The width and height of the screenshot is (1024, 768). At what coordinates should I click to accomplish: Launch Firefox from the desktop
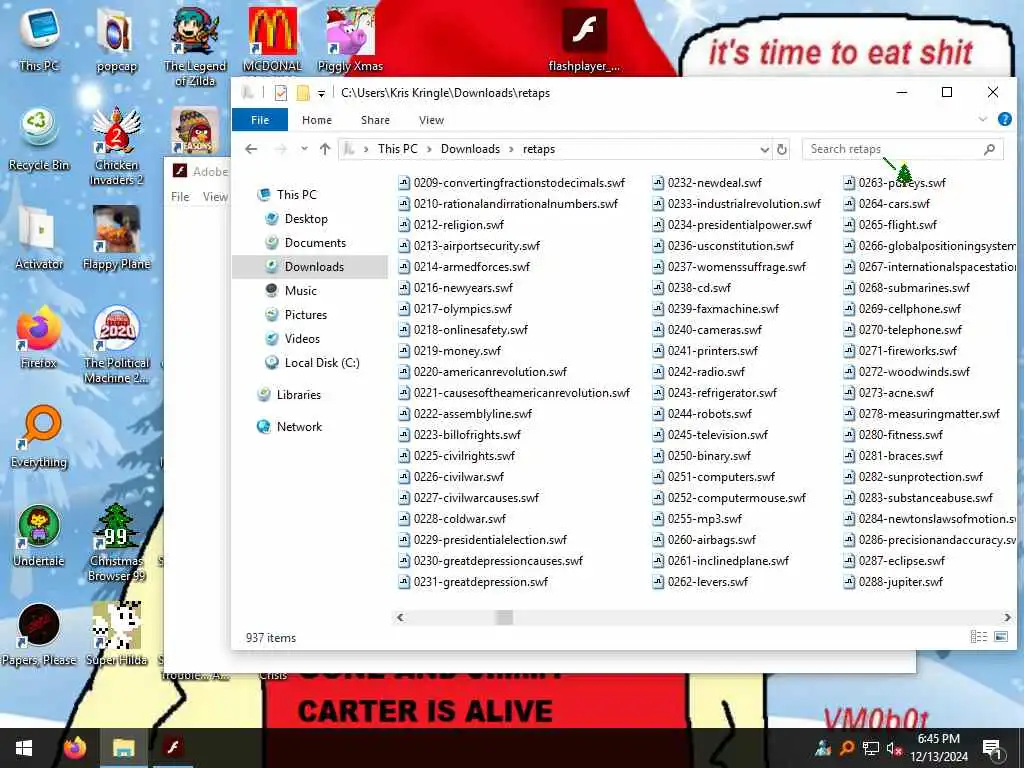coord(39,336)
